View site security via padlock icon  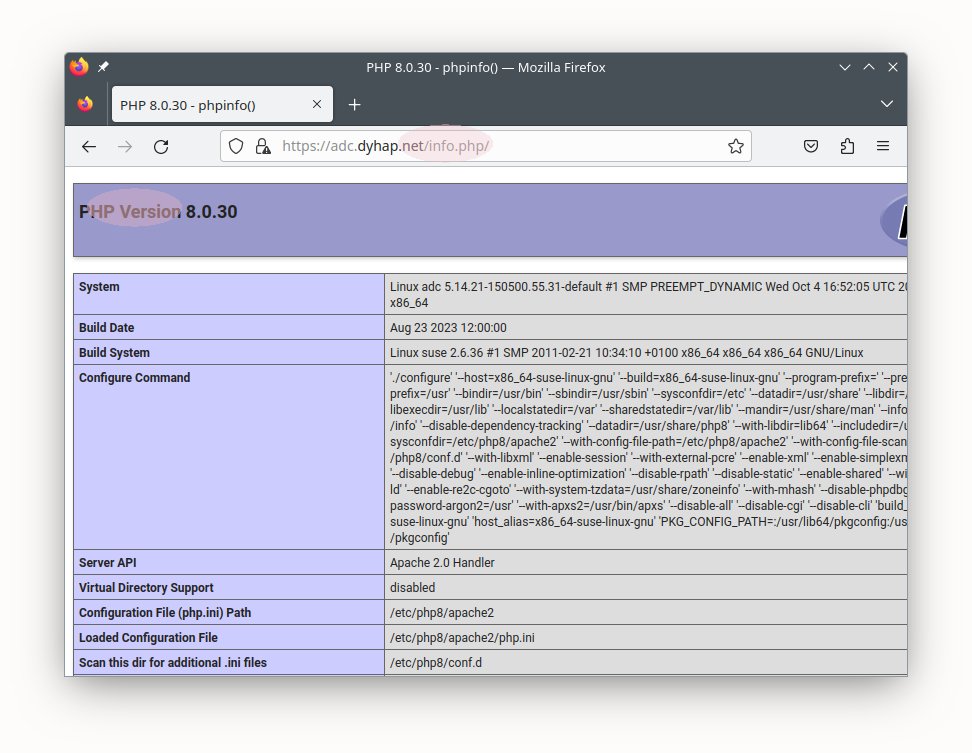[262, 146]
